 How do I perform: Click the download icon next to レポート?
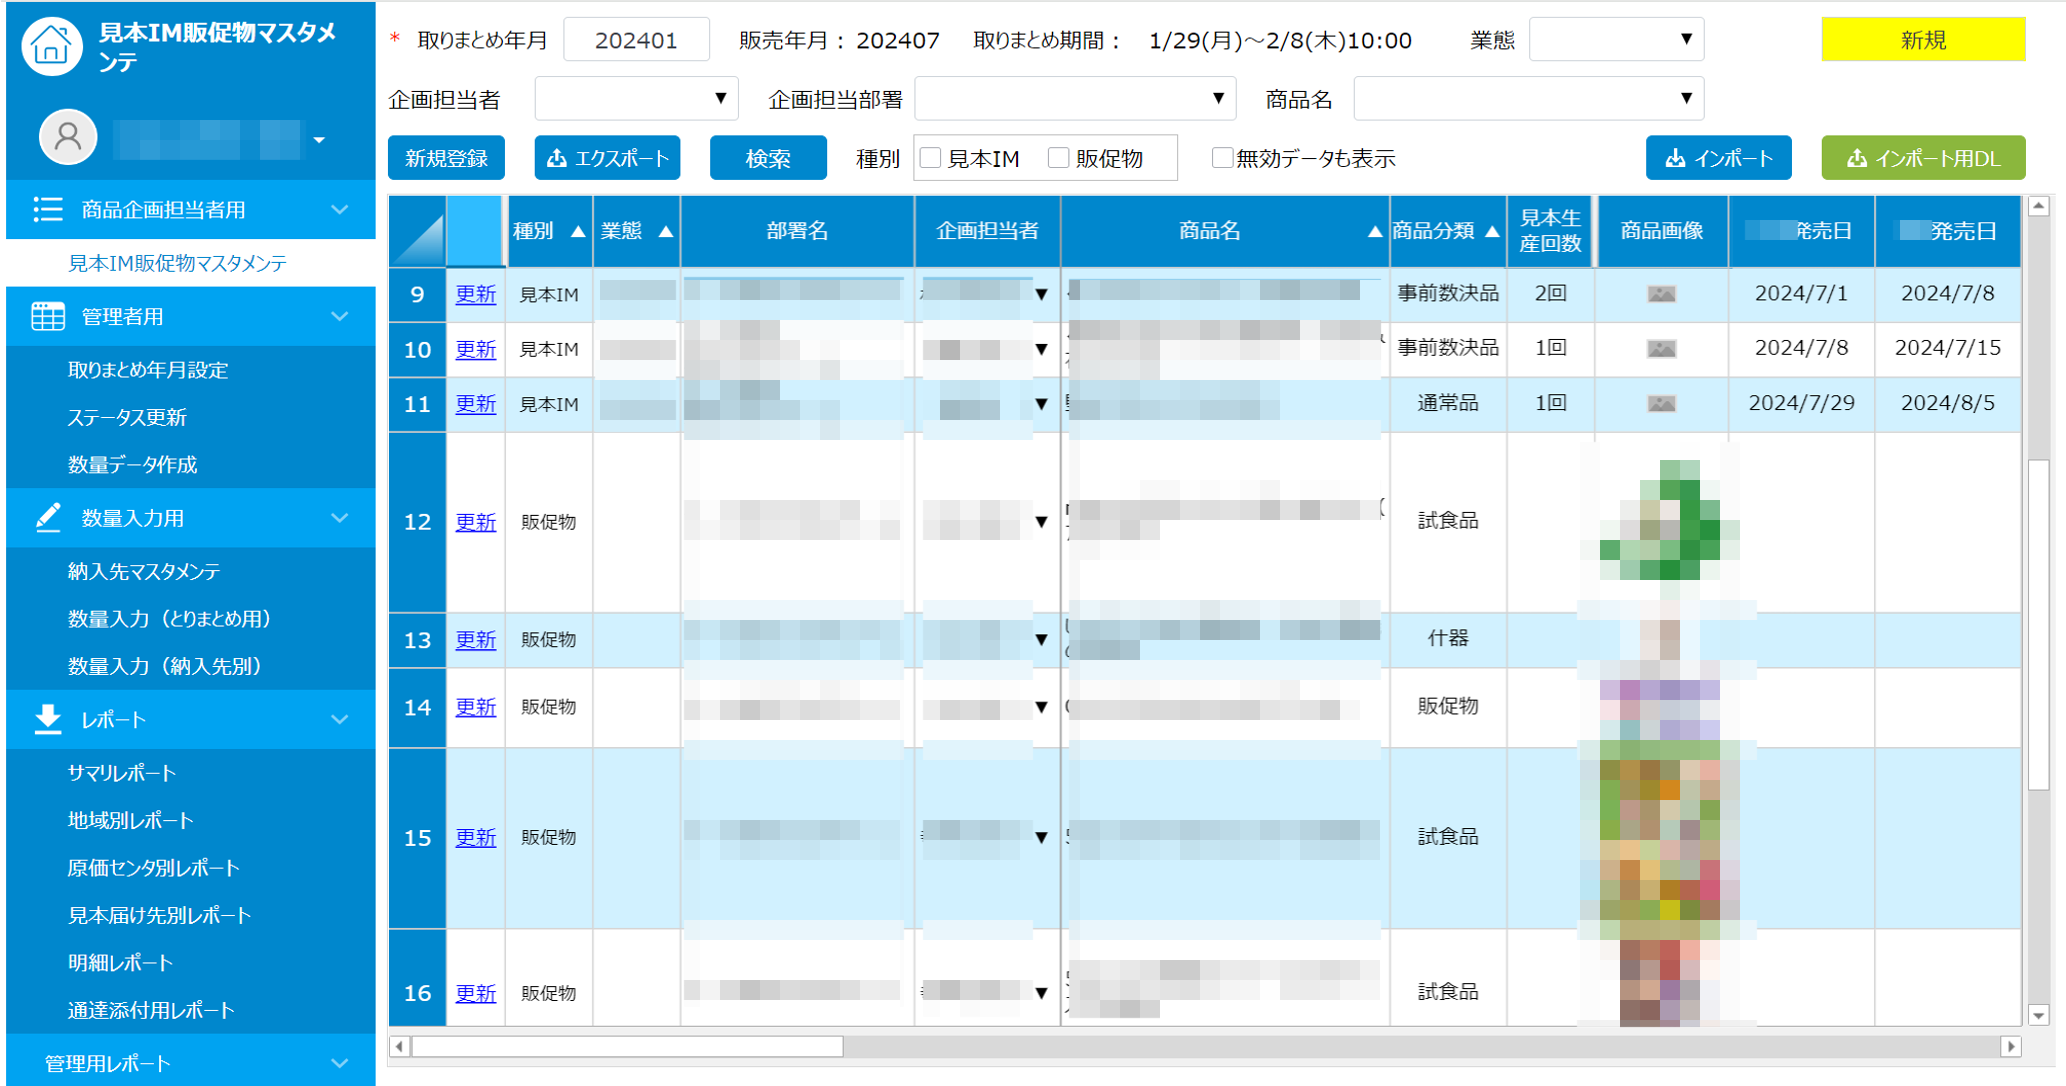[46, 719]
